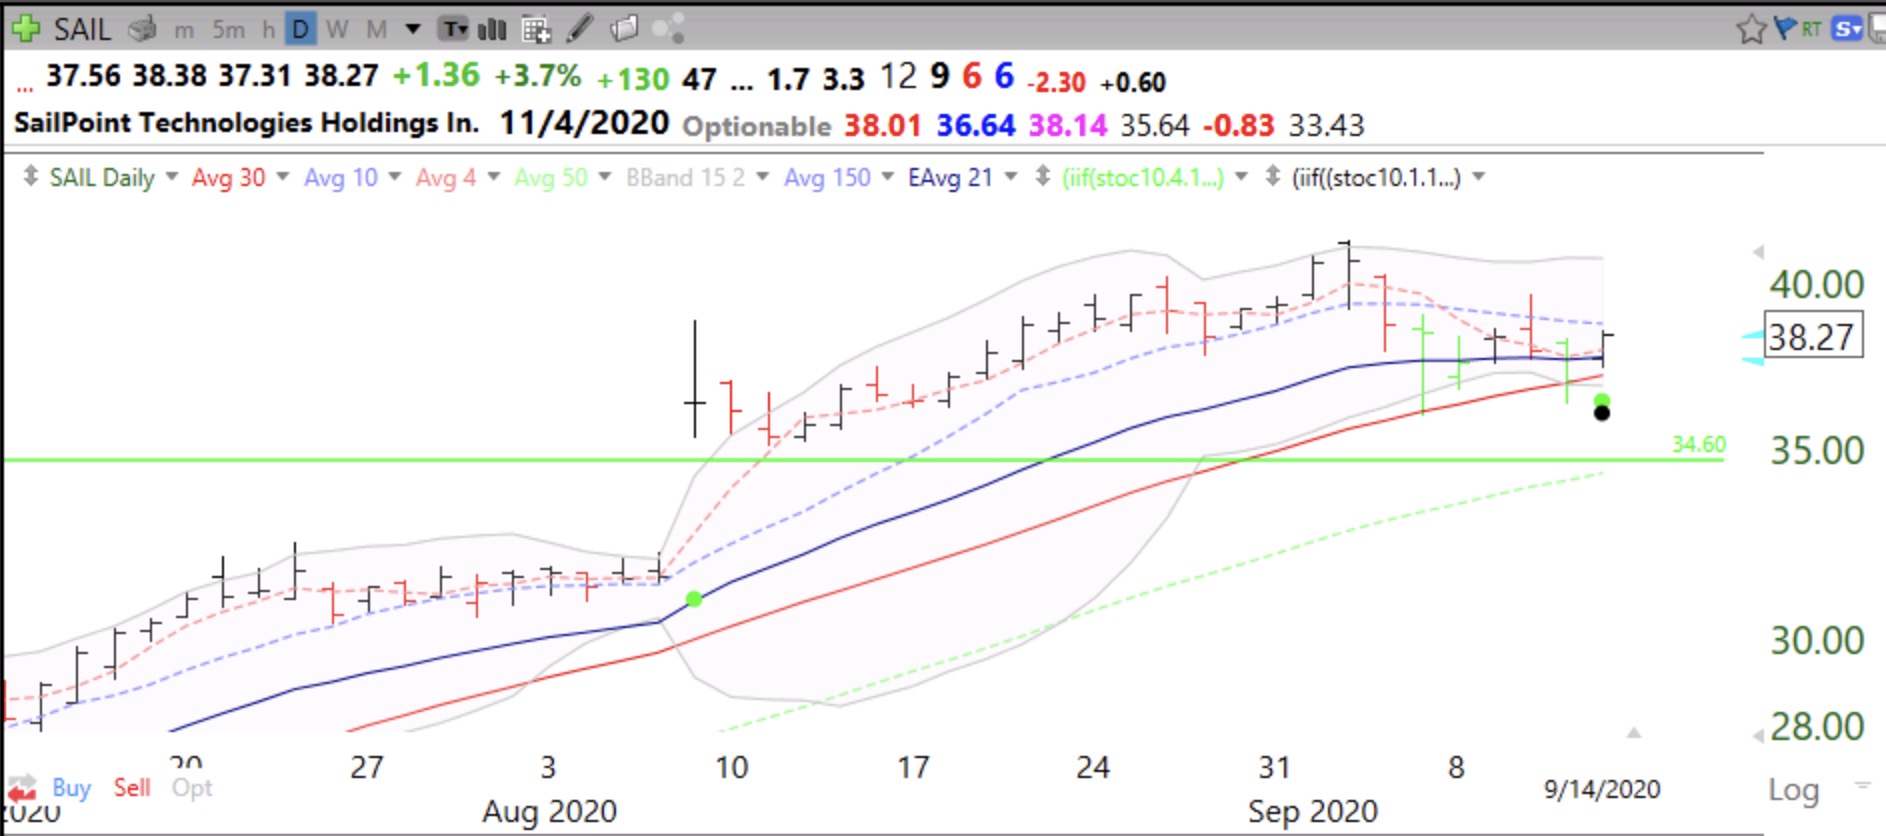Click the red -0.83 value
This screenshot has width=1886, height=836.
[1238, 126]
